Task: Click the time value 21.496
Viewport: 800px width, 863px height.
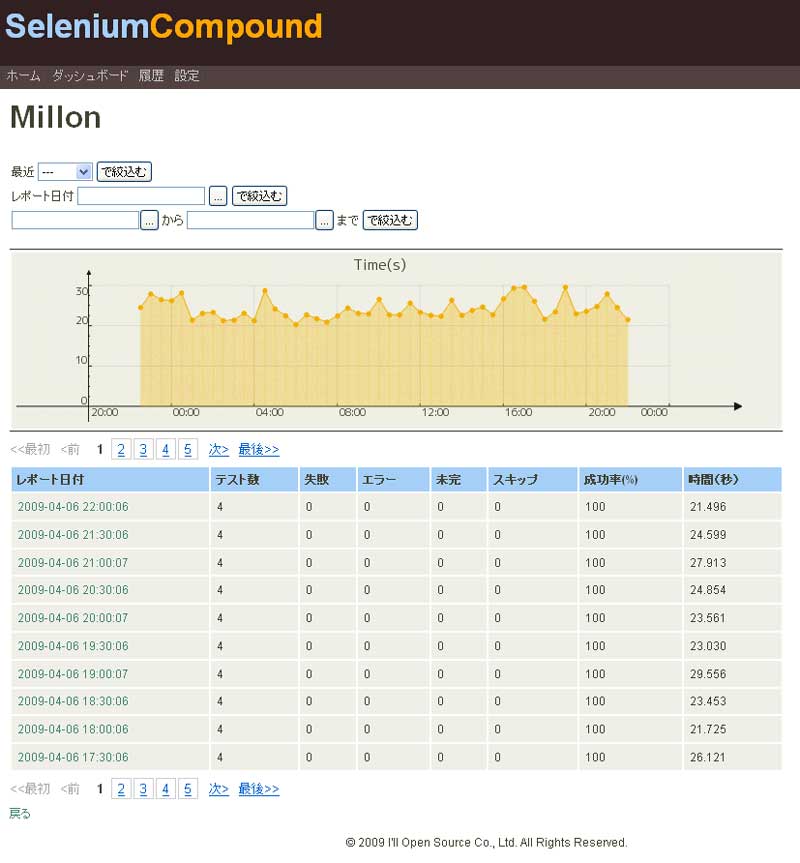Action: 708,507
